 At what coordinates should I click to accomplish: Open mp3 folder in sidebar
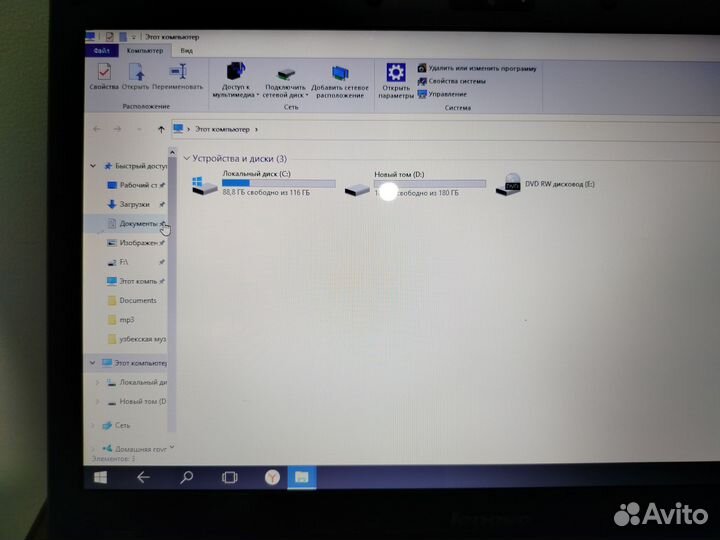(121, 320)
